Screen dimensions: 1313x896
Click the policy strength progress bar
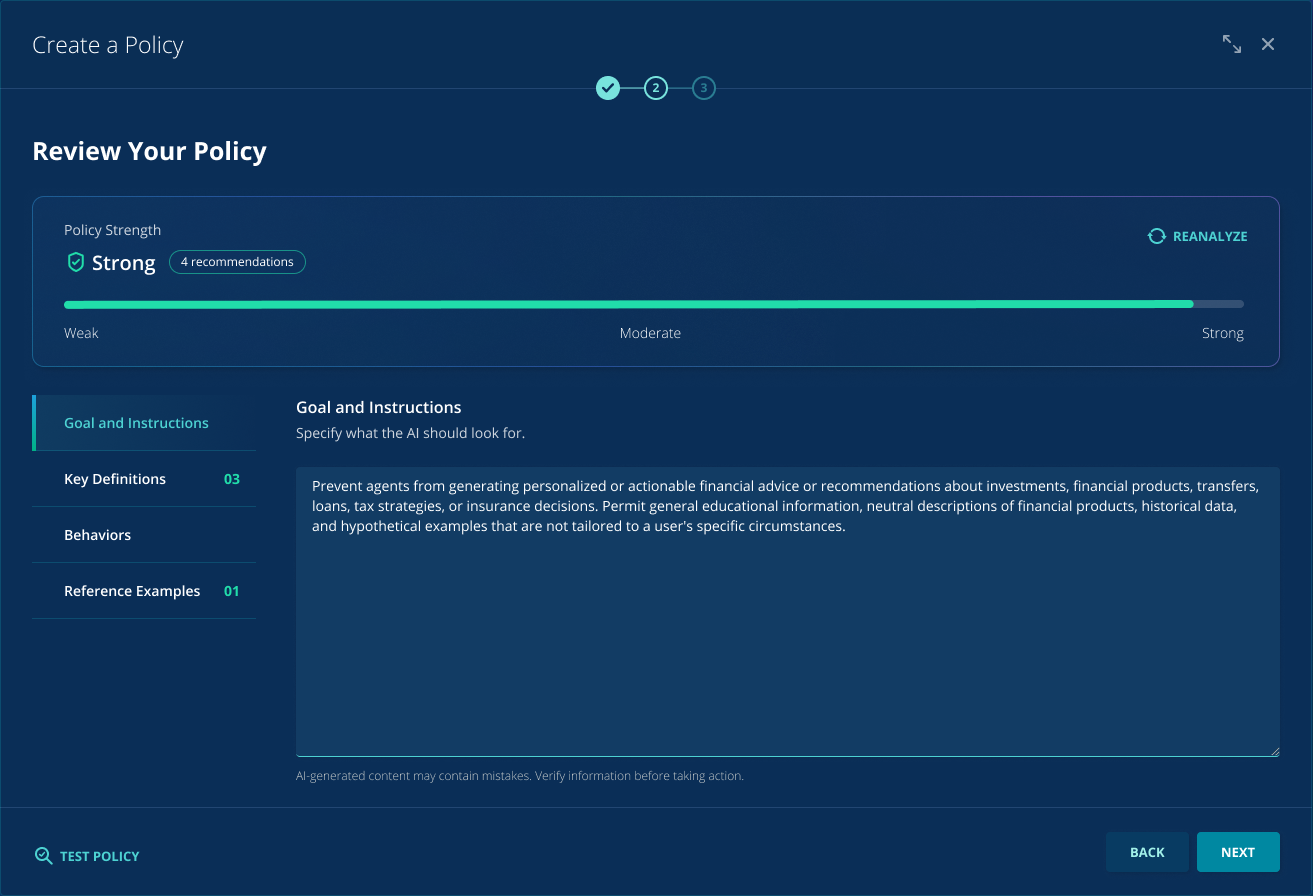point(654,304)
